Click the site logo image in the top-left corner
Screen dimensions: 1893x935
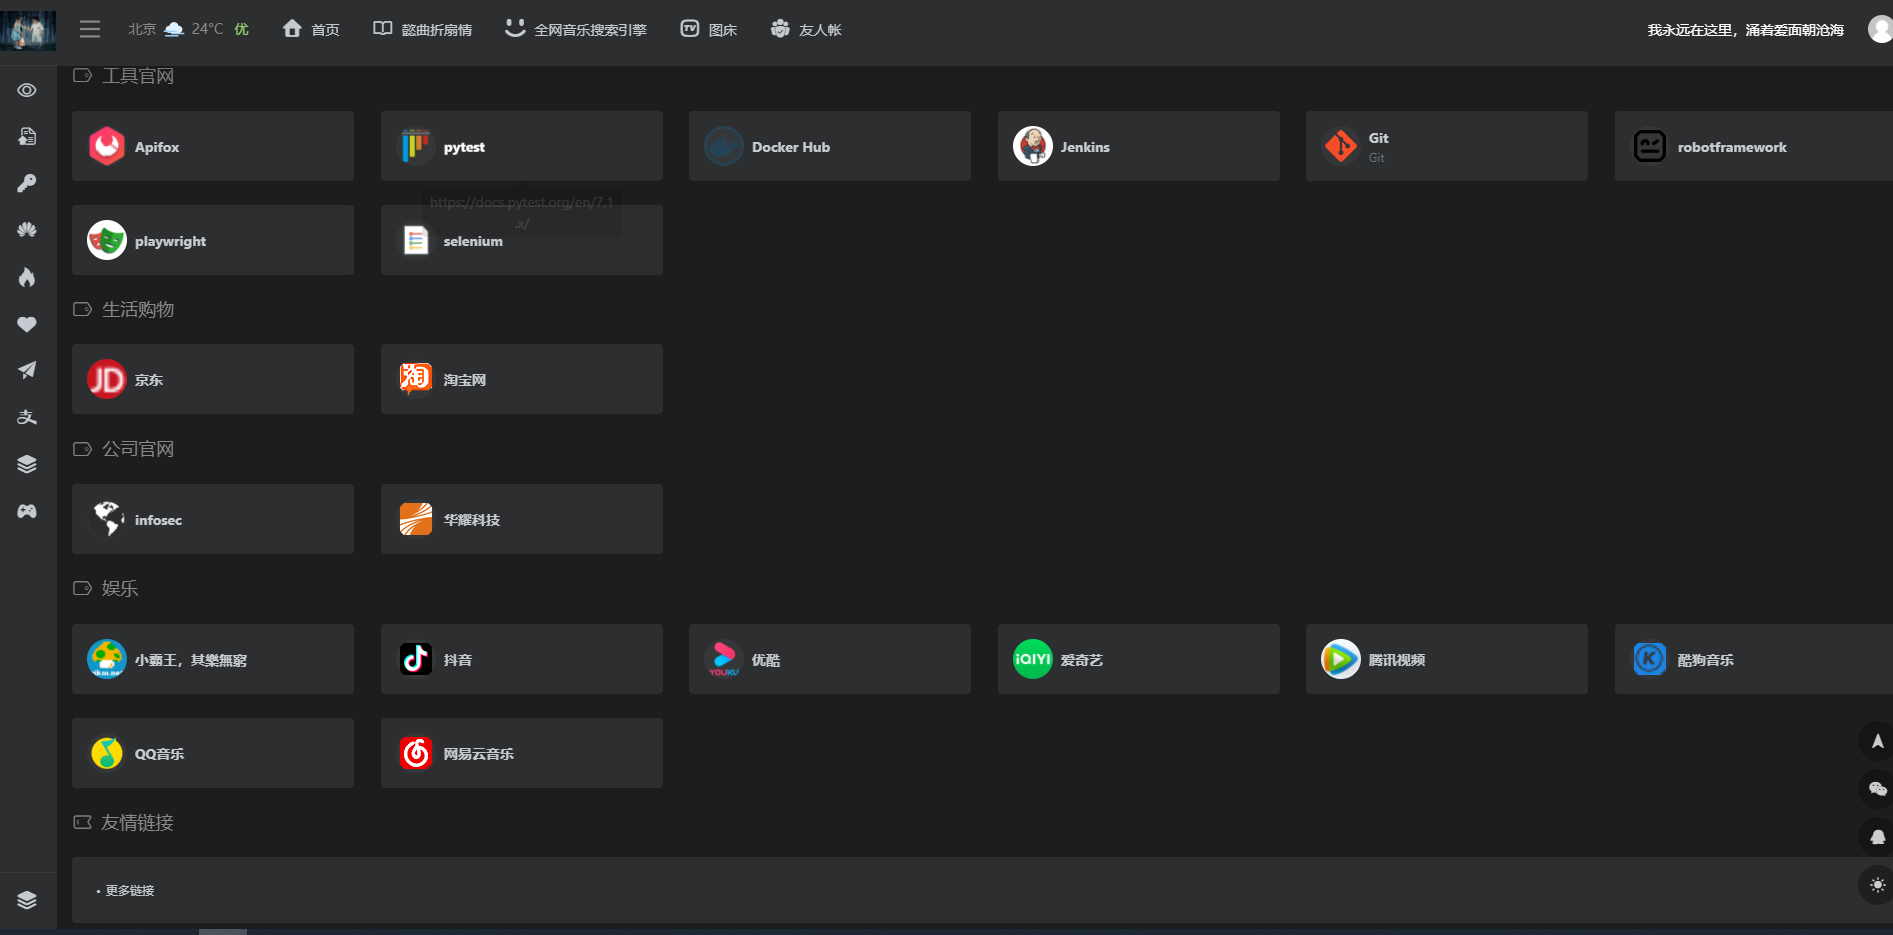28,30
